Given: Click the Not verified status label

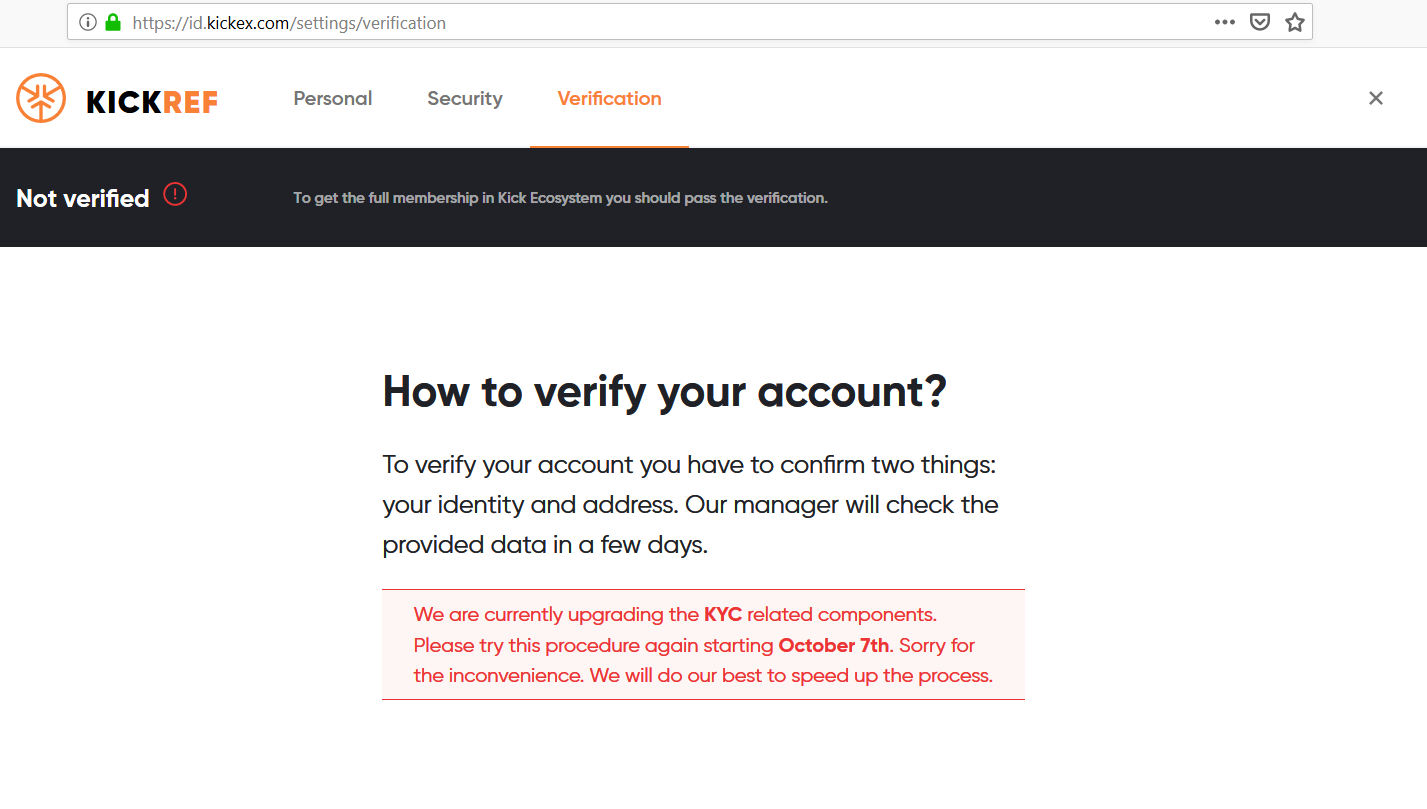Looking at the screenshot, I should pyautogui.click(x=83, y=198).
